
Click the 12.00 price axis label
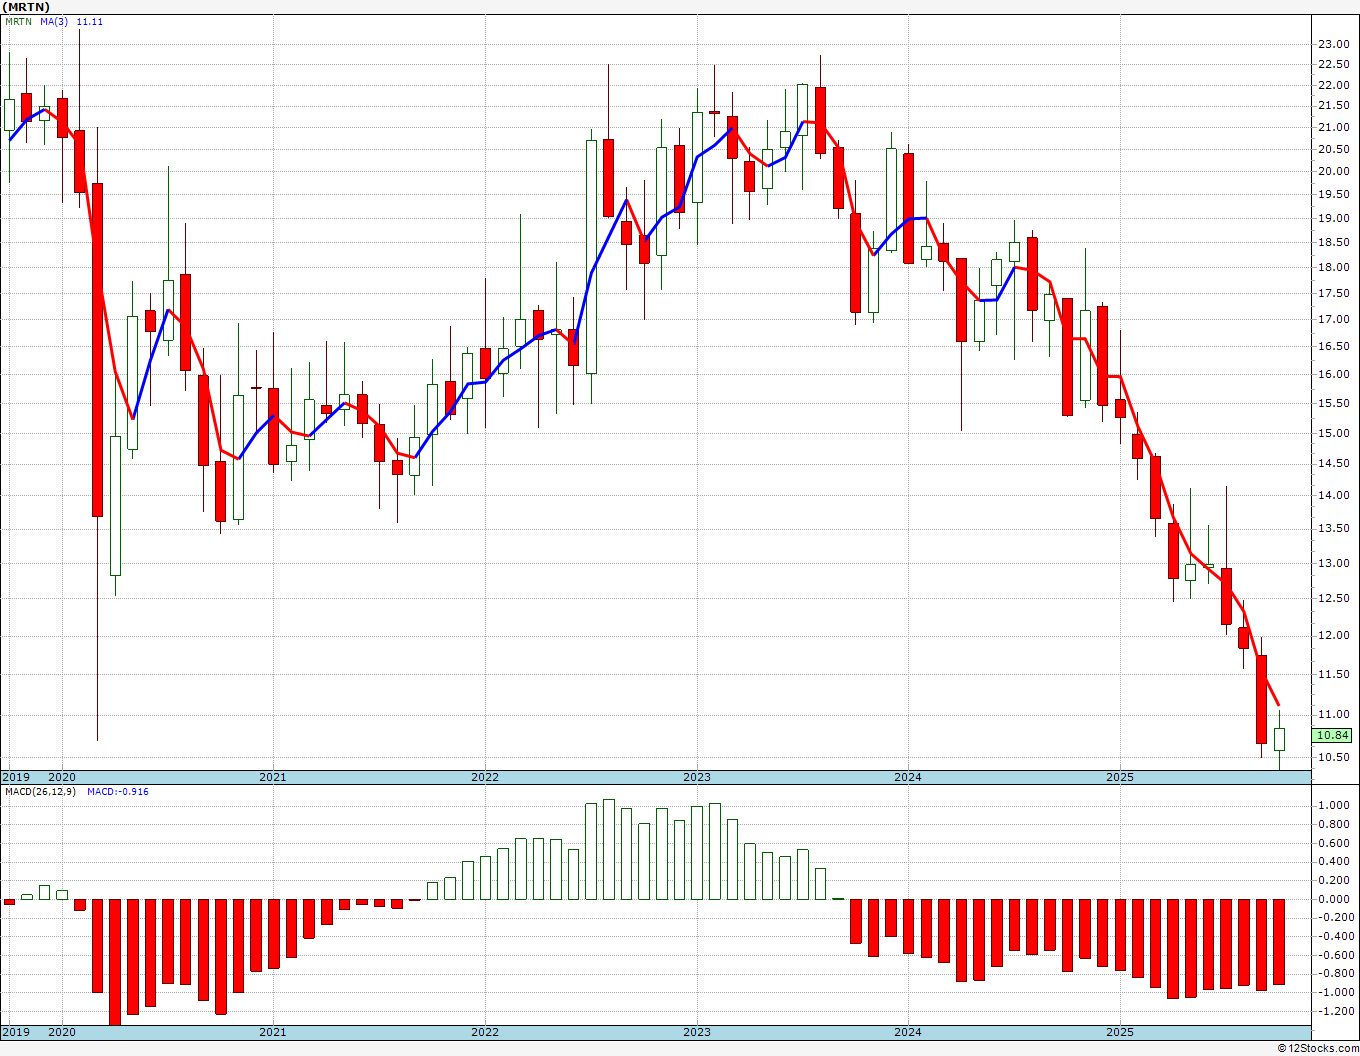1333,635
